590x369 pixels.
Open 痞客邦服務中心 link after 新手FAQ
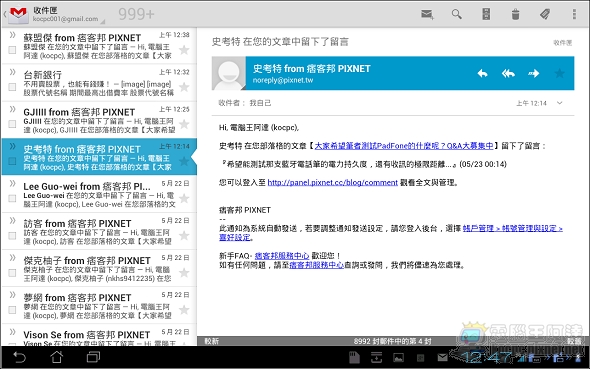pyautogui.click(x=282, y=256)
